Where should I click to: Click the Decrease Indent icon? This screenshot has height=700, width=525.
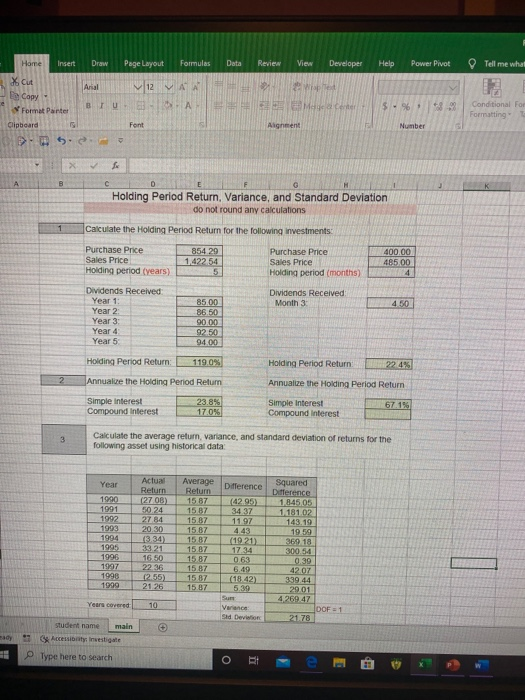[265, 106]
